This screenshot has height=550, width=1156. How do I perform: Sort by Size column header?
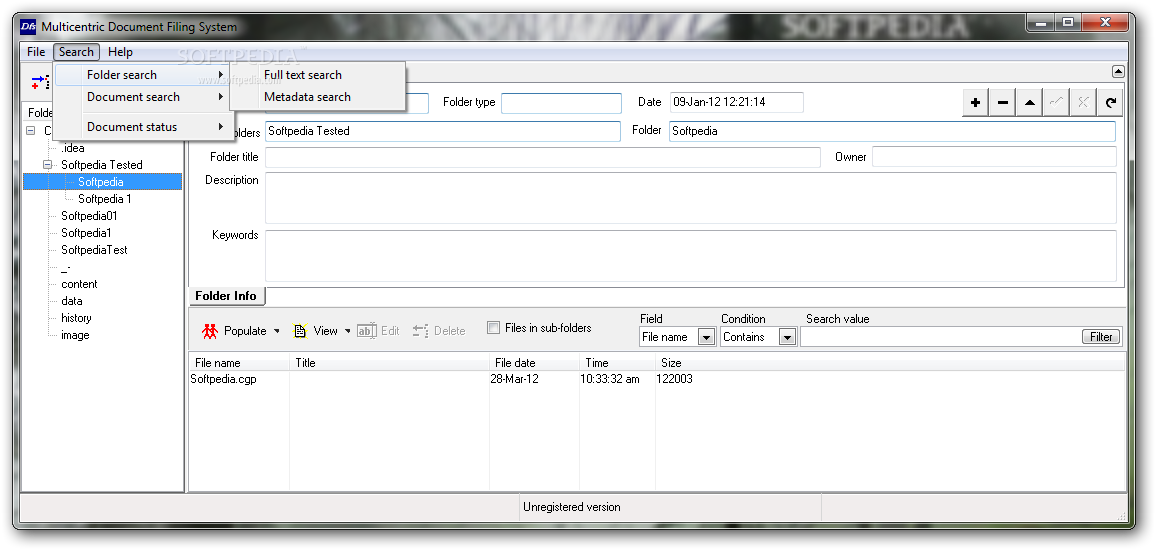891,363
